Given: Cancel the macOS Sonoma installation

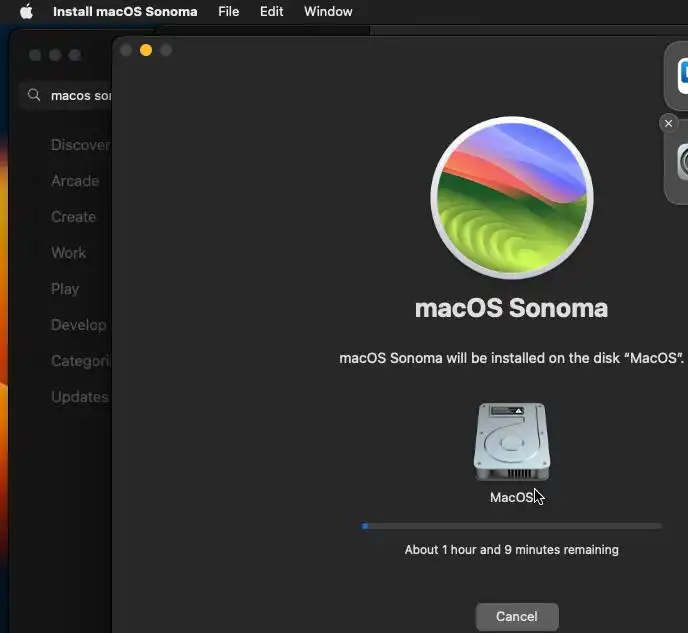Looking at the screenshot, I should click(x=517, y=616).
